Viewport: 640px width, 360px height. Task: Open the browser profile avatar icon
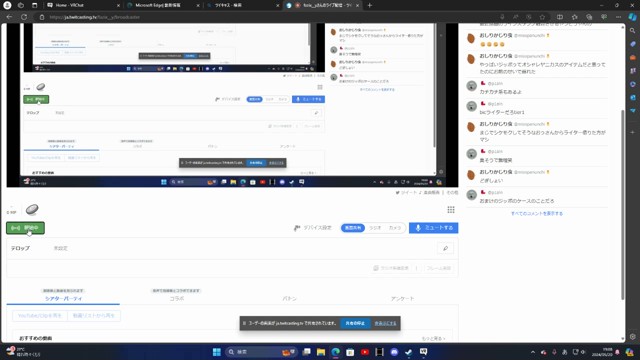(x=7, y=5)
